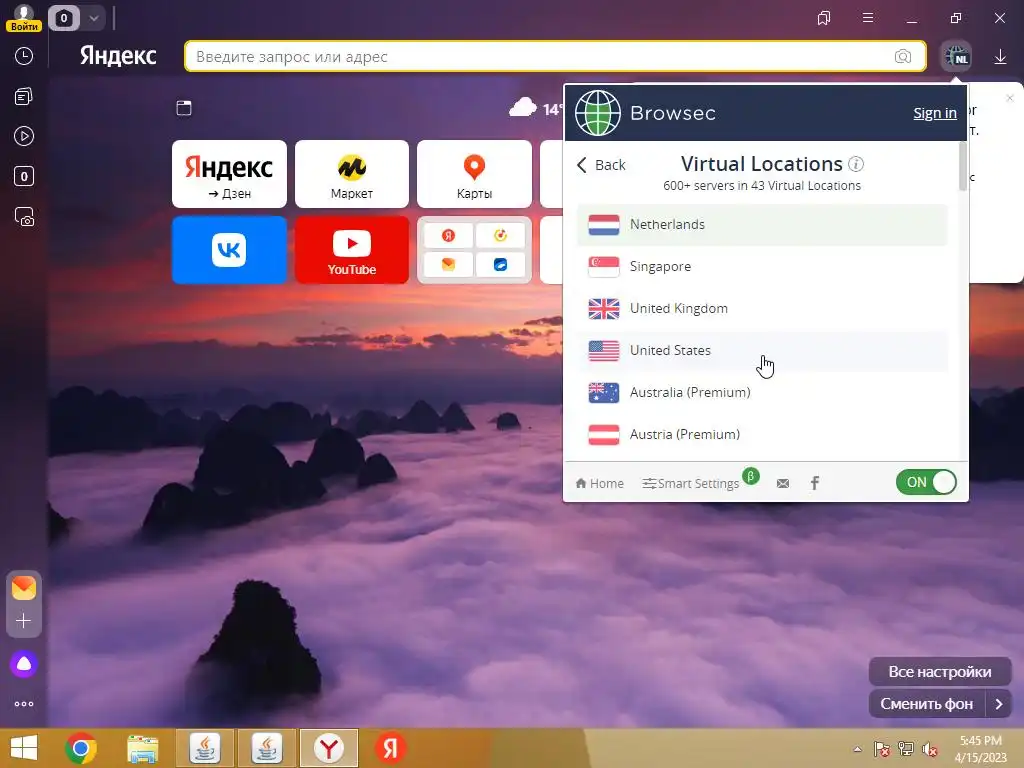Click the muted volume tray icon

click(929, 749)
